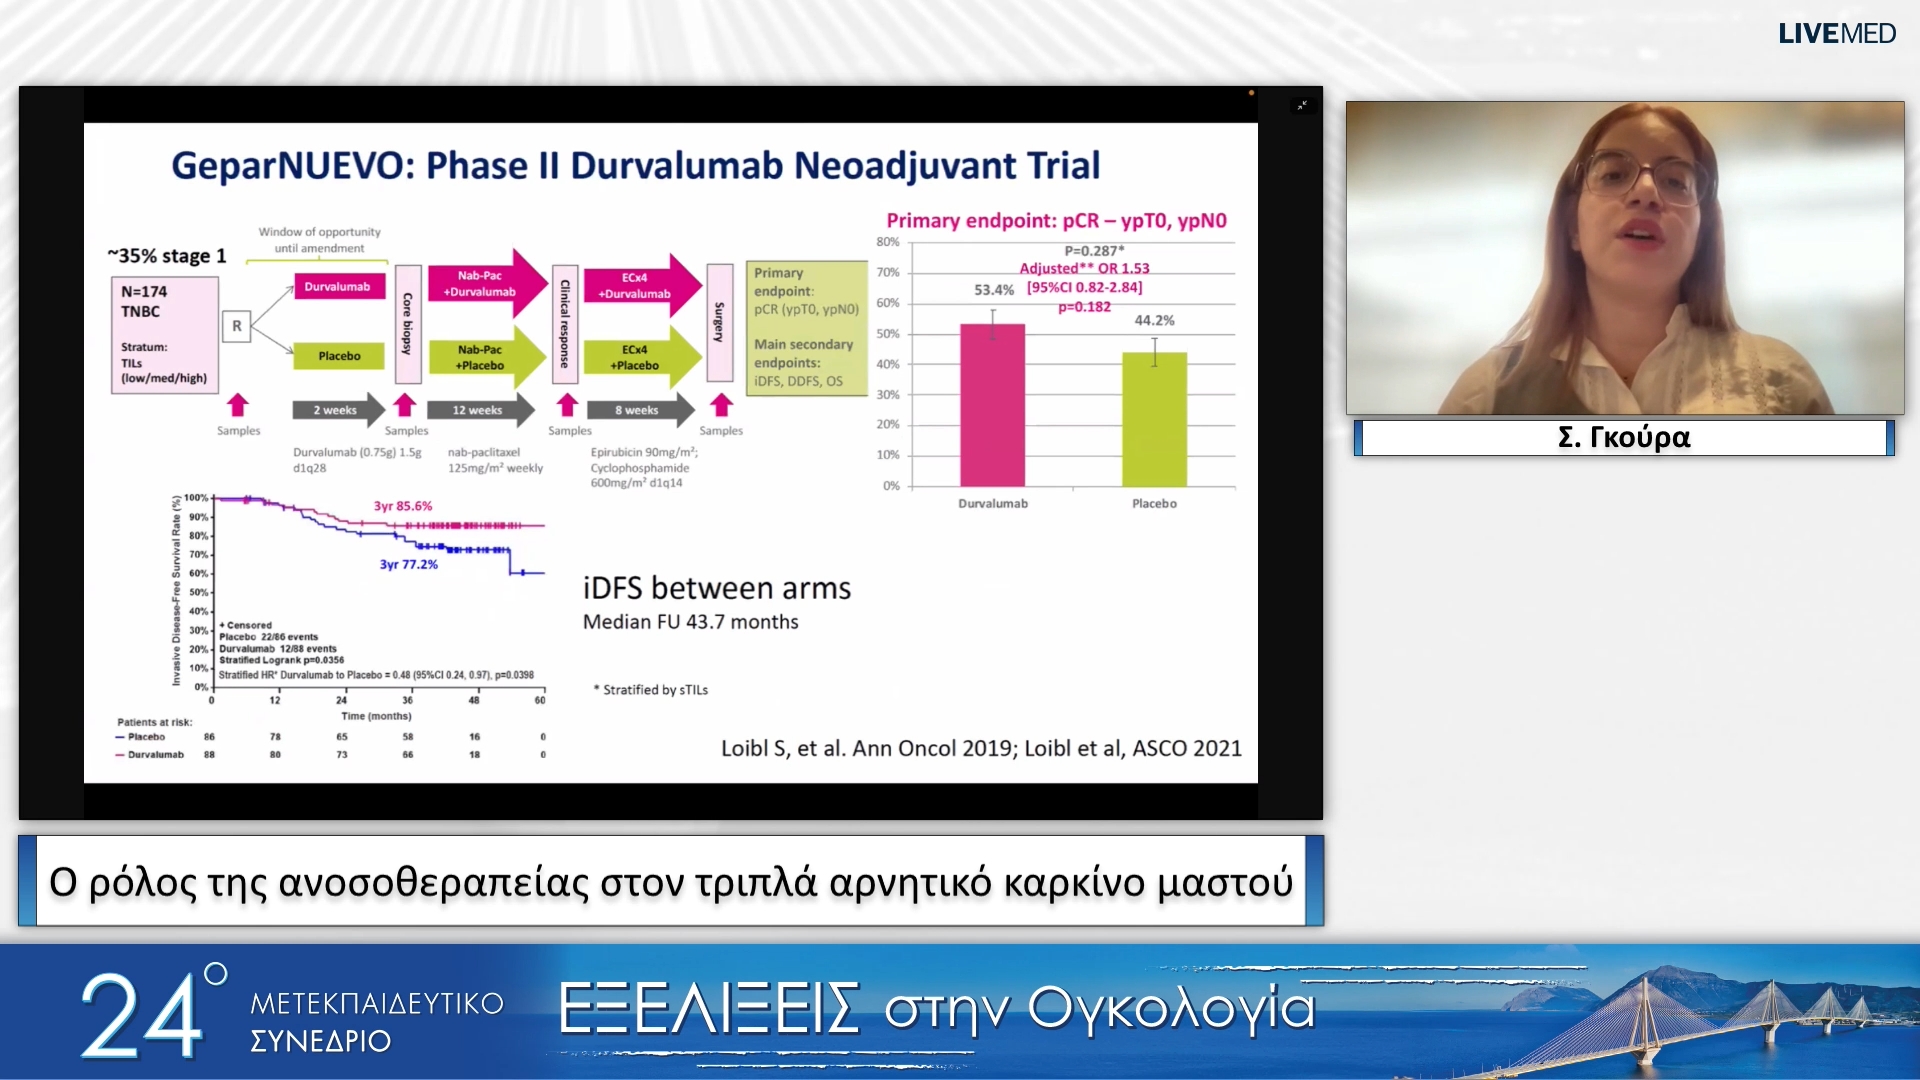The image size is (1920, 1080).
Task: Click the collapse fullscreen arrows icon
Action: tap(1302, 105)
